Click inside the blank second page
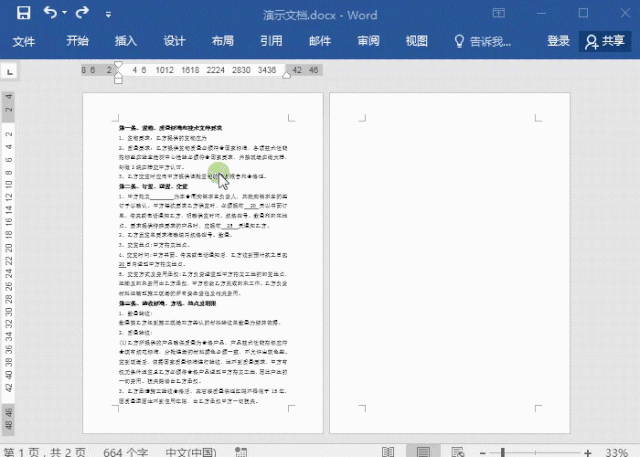Image resolution: width=640 pixels, height=457 pixels. coord(450,263)
